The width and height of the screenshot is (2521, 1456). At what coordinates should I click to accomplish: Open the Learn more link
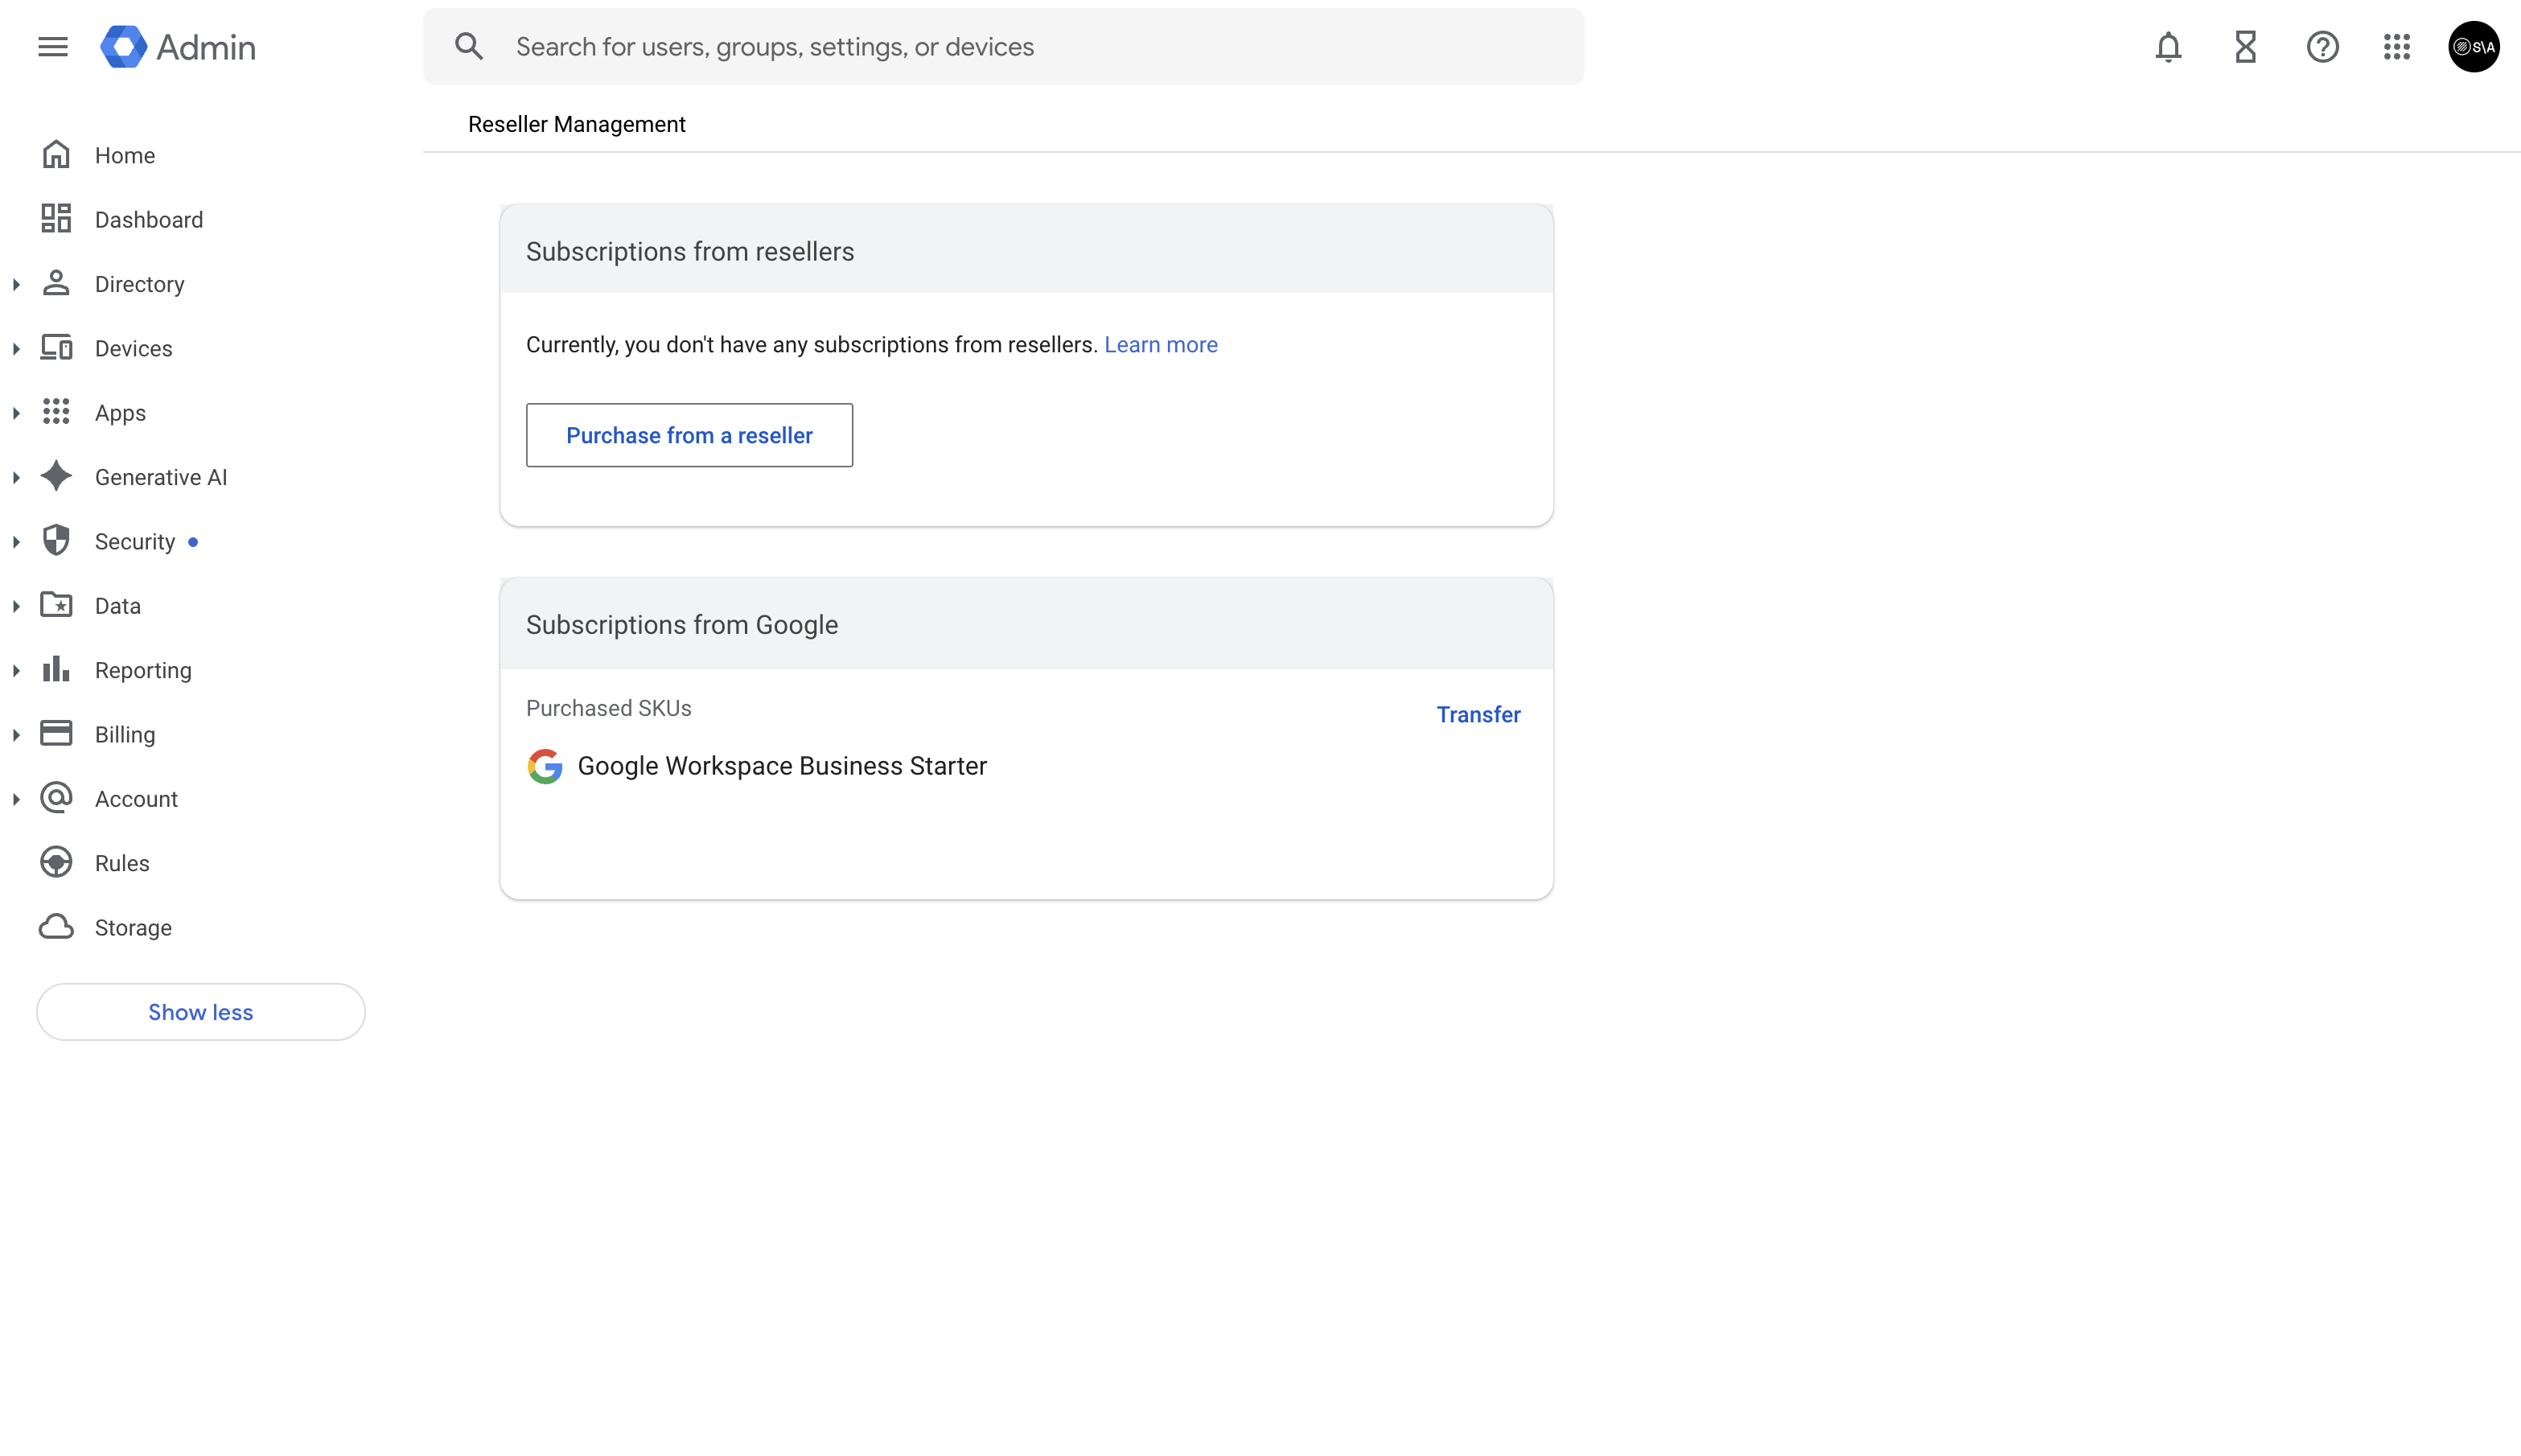pyautogui.click(x=1160, y=344)
